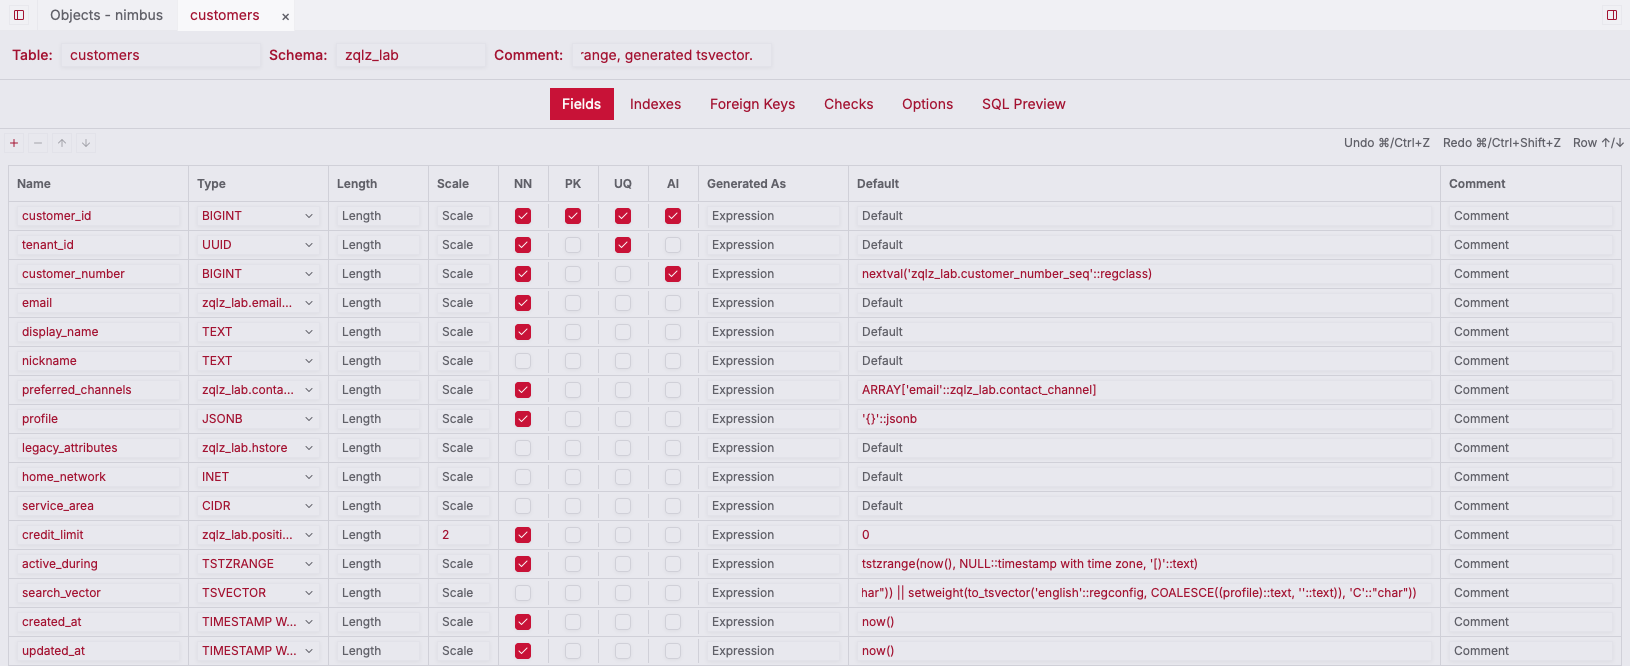Click Undo ⌘/Ctrl+Z hint
This screenshot has height=666, width=1630.
pos(1387,143)
